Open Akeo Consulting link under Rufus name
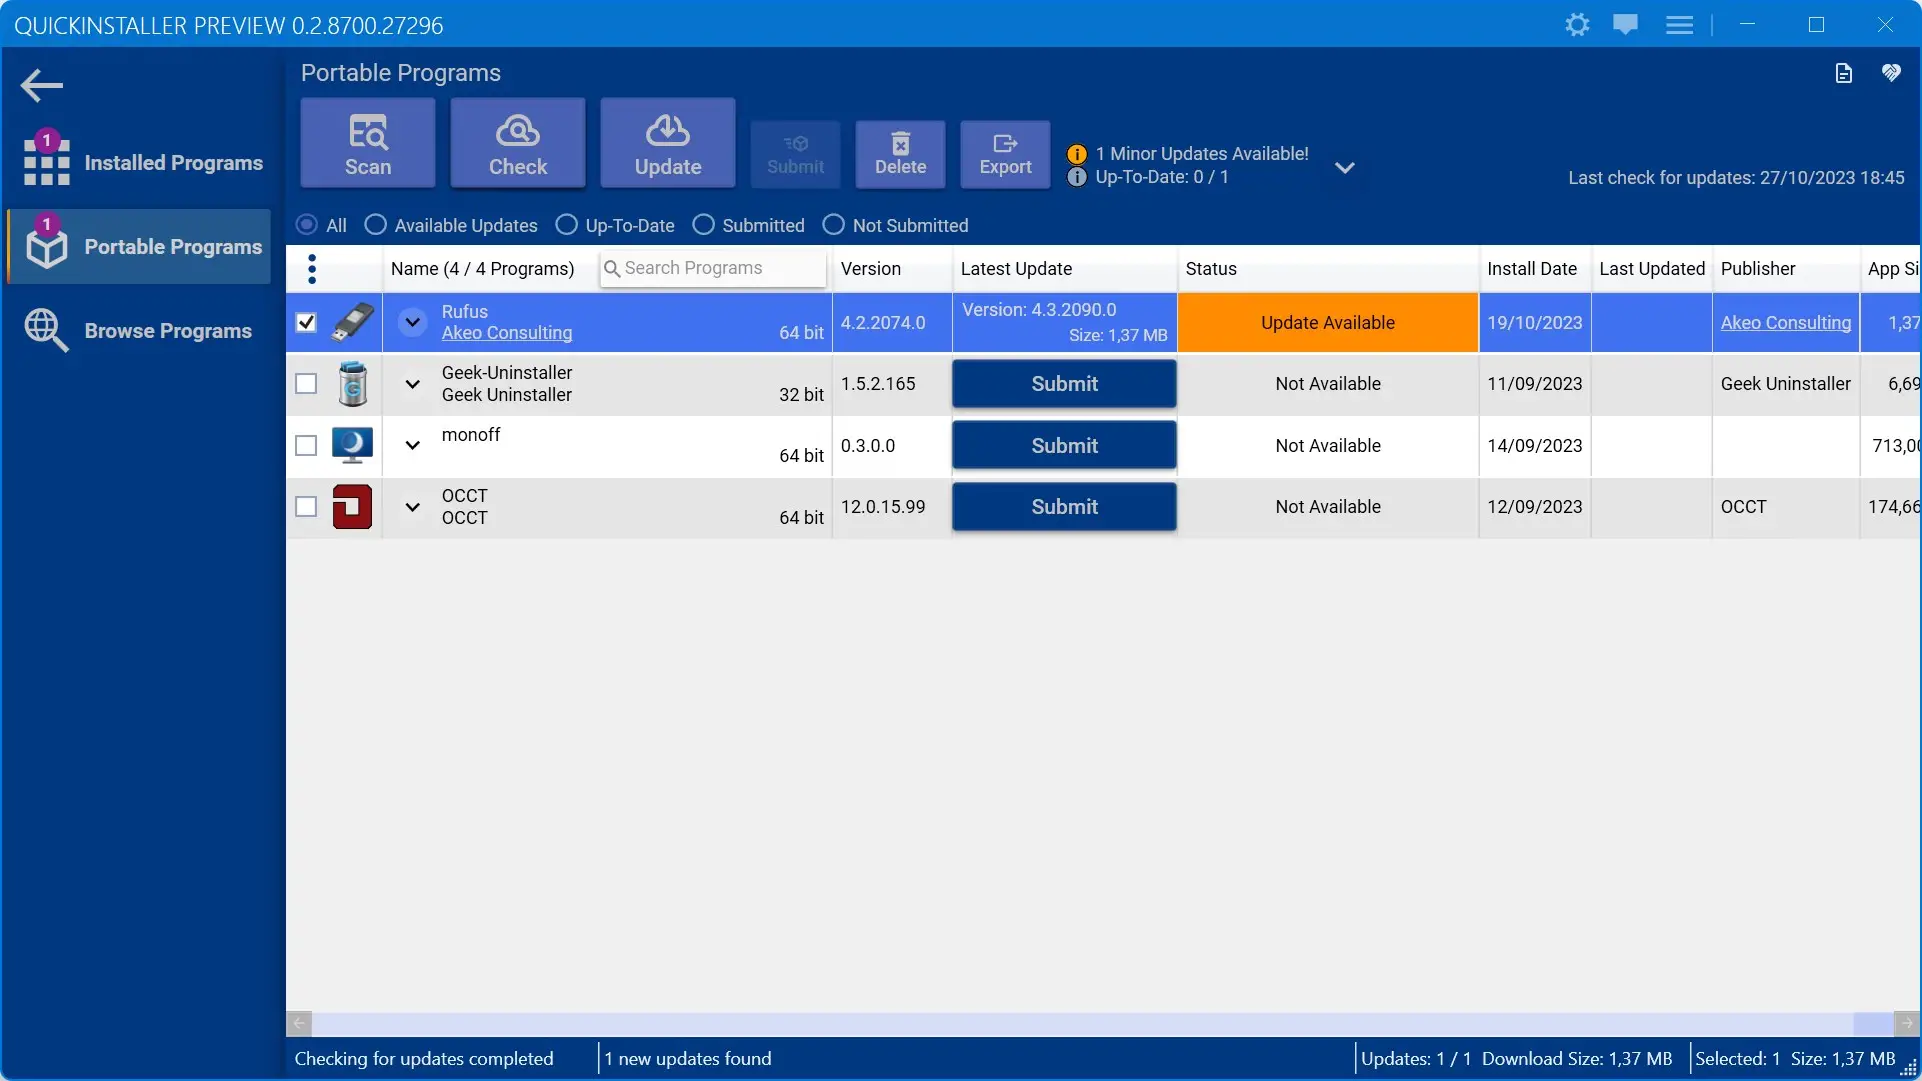The width and height of the screenshot is (1922, 1081). click(507, 333)
